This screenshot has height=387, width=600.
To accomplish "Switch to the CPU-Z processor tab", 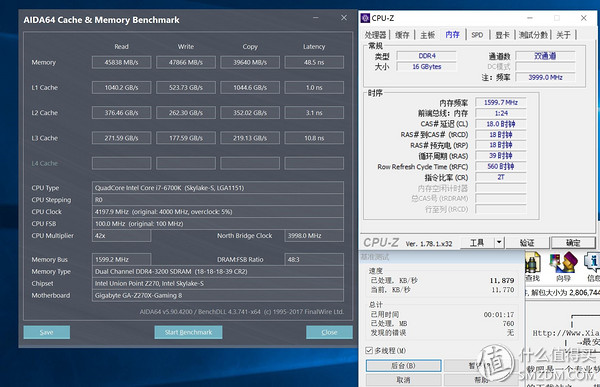I will 375,35.
